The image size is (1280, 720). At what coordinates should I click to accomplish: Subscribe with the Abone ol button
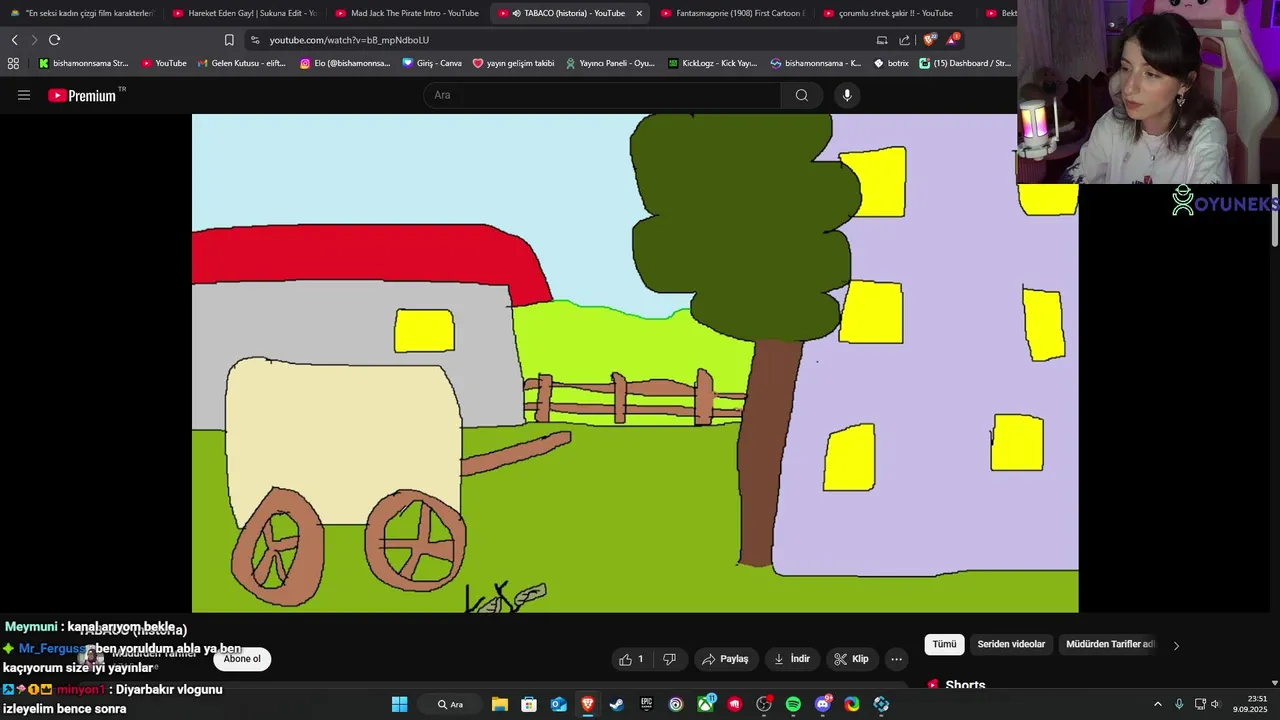tap(242, 658)
